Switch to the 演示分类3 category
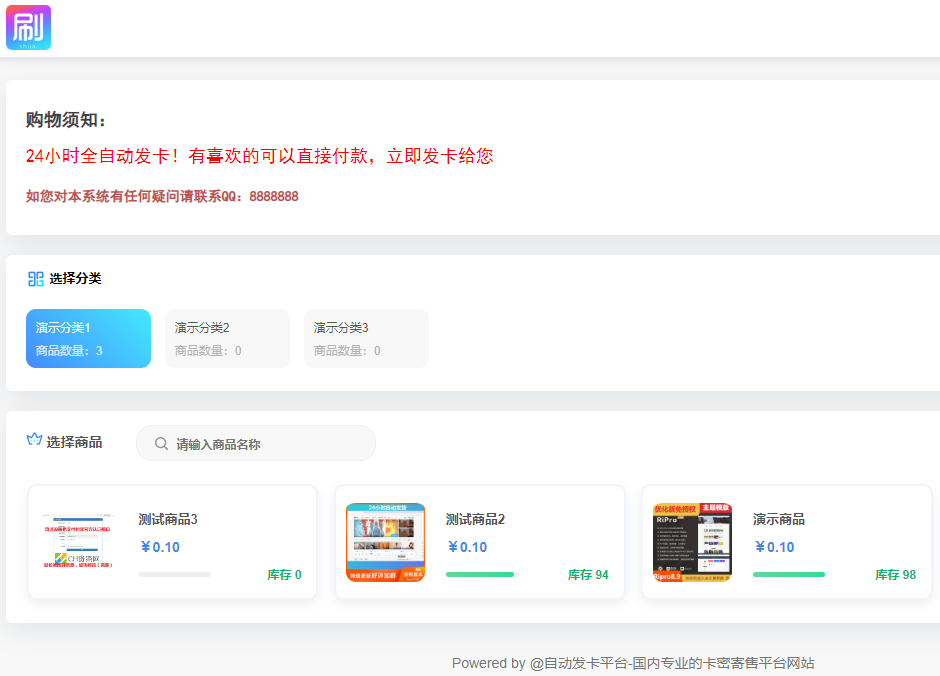 pos(366,338)
